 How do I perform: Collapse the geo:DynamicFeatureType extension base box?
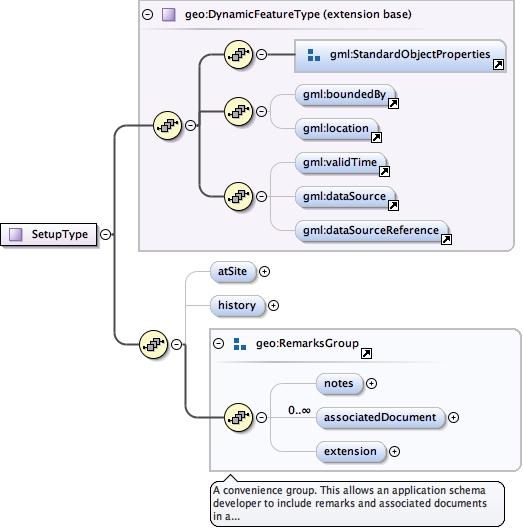[x=147, y=15]
